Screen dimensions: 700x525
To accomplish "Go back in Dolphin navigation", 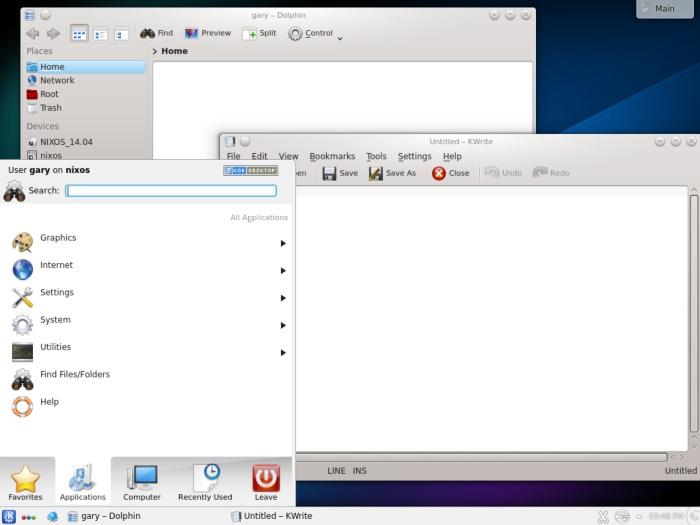I will 33,33.
